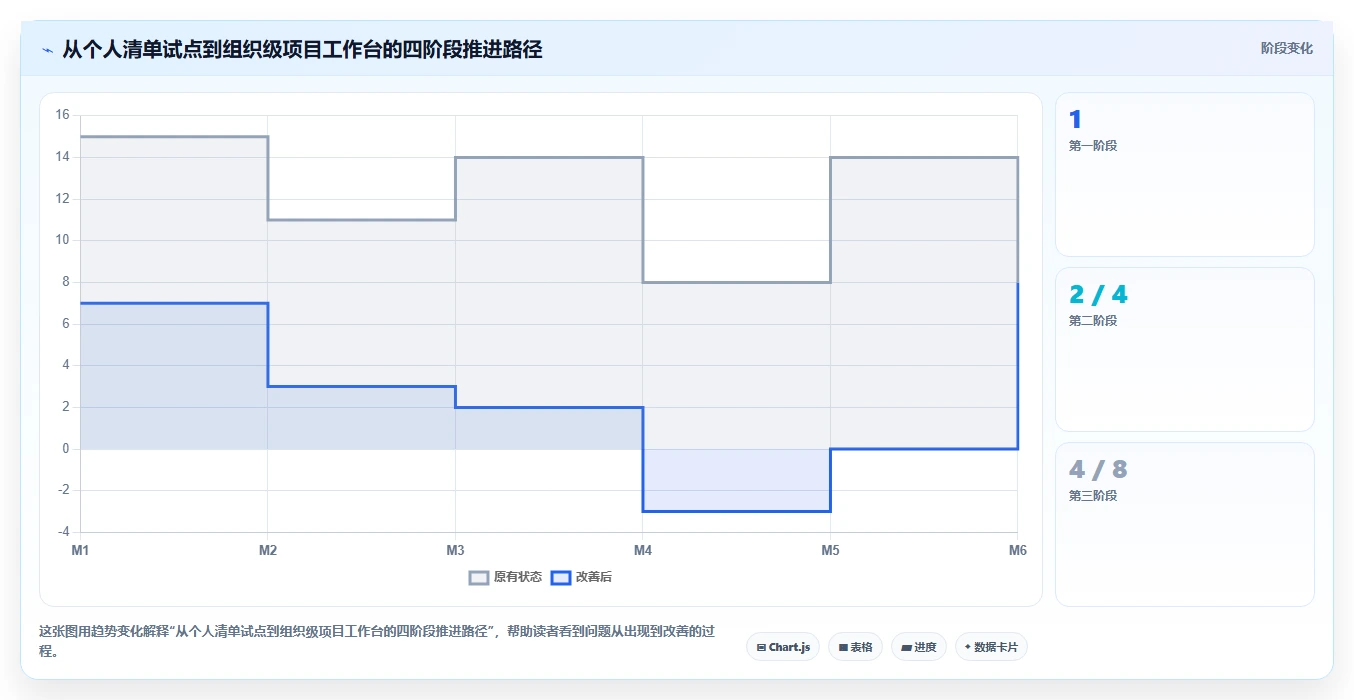Click the M2 x-axis label

(x=268, y=550)
